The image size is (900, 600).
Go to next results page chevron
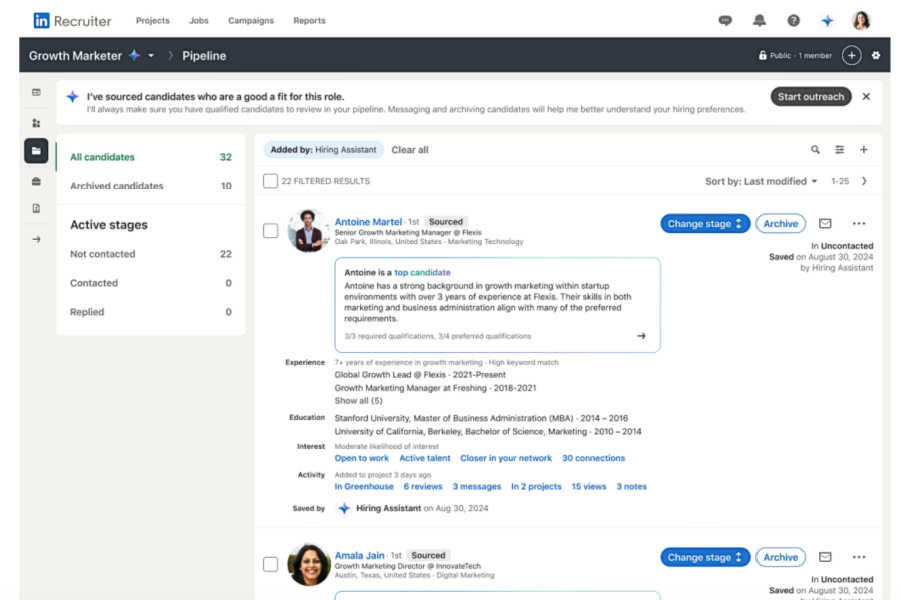tap(864, 181)
